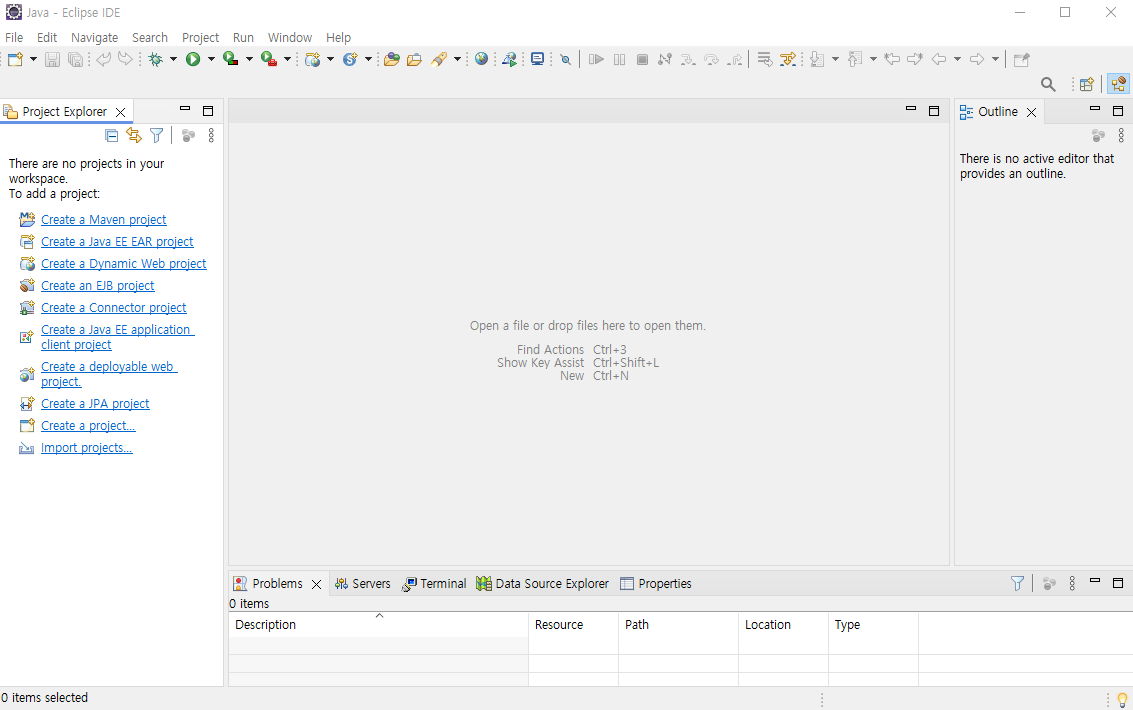1133x710 pixels.
Task: Click the Create an EJB project link
Action: [98, 286]
